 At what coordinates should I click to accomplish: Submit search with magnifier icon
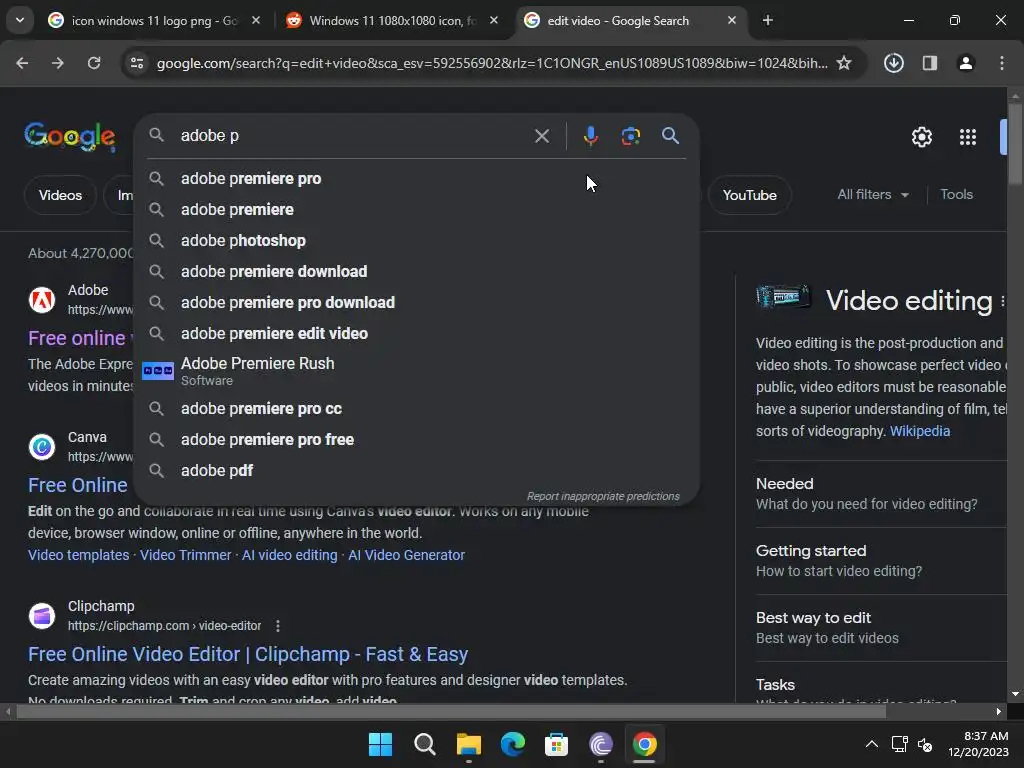(670, 136)
